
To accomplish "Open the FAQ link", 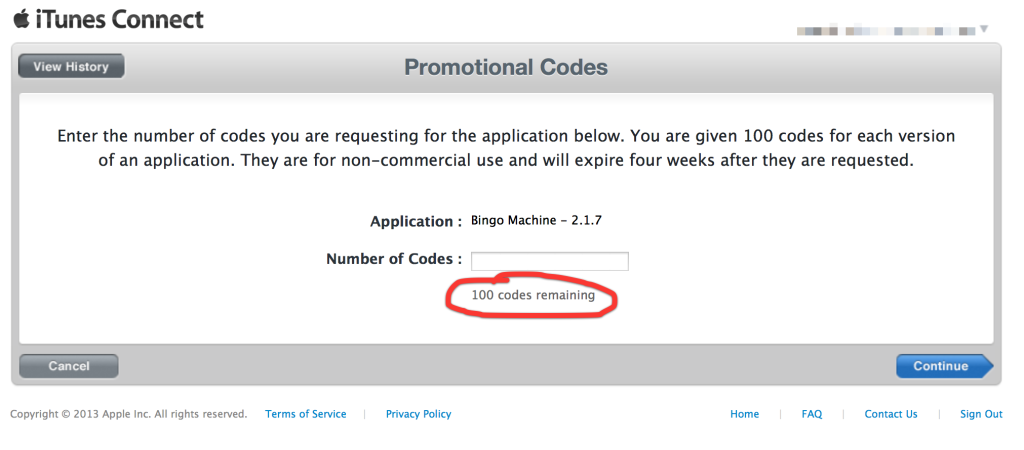I will coord(812,414).
